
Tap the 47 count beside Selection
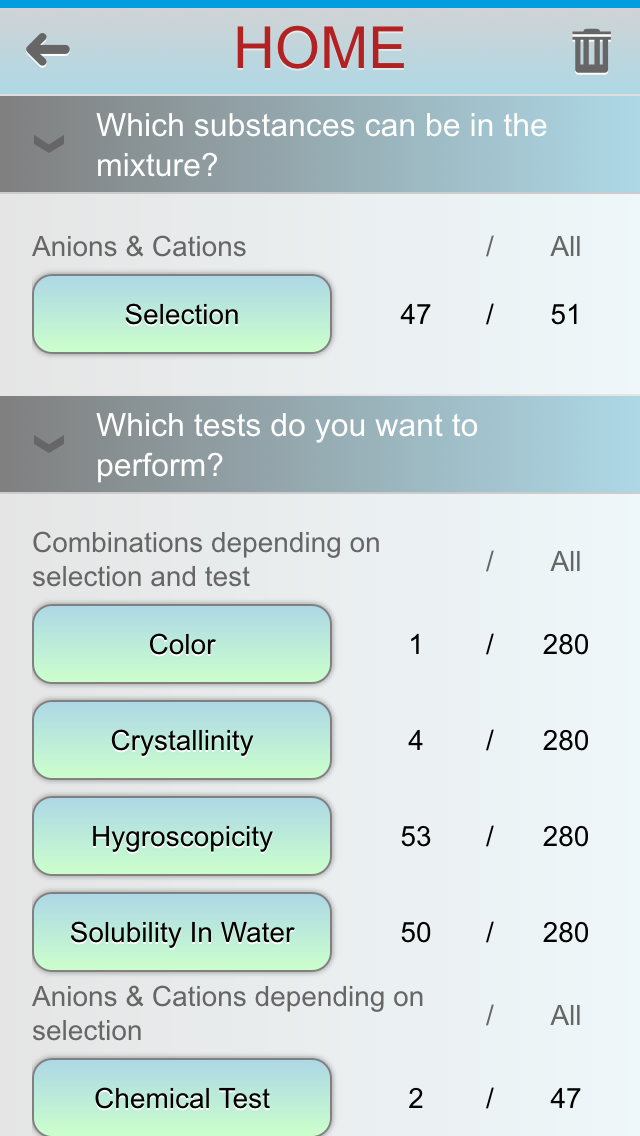coord(415,315)
